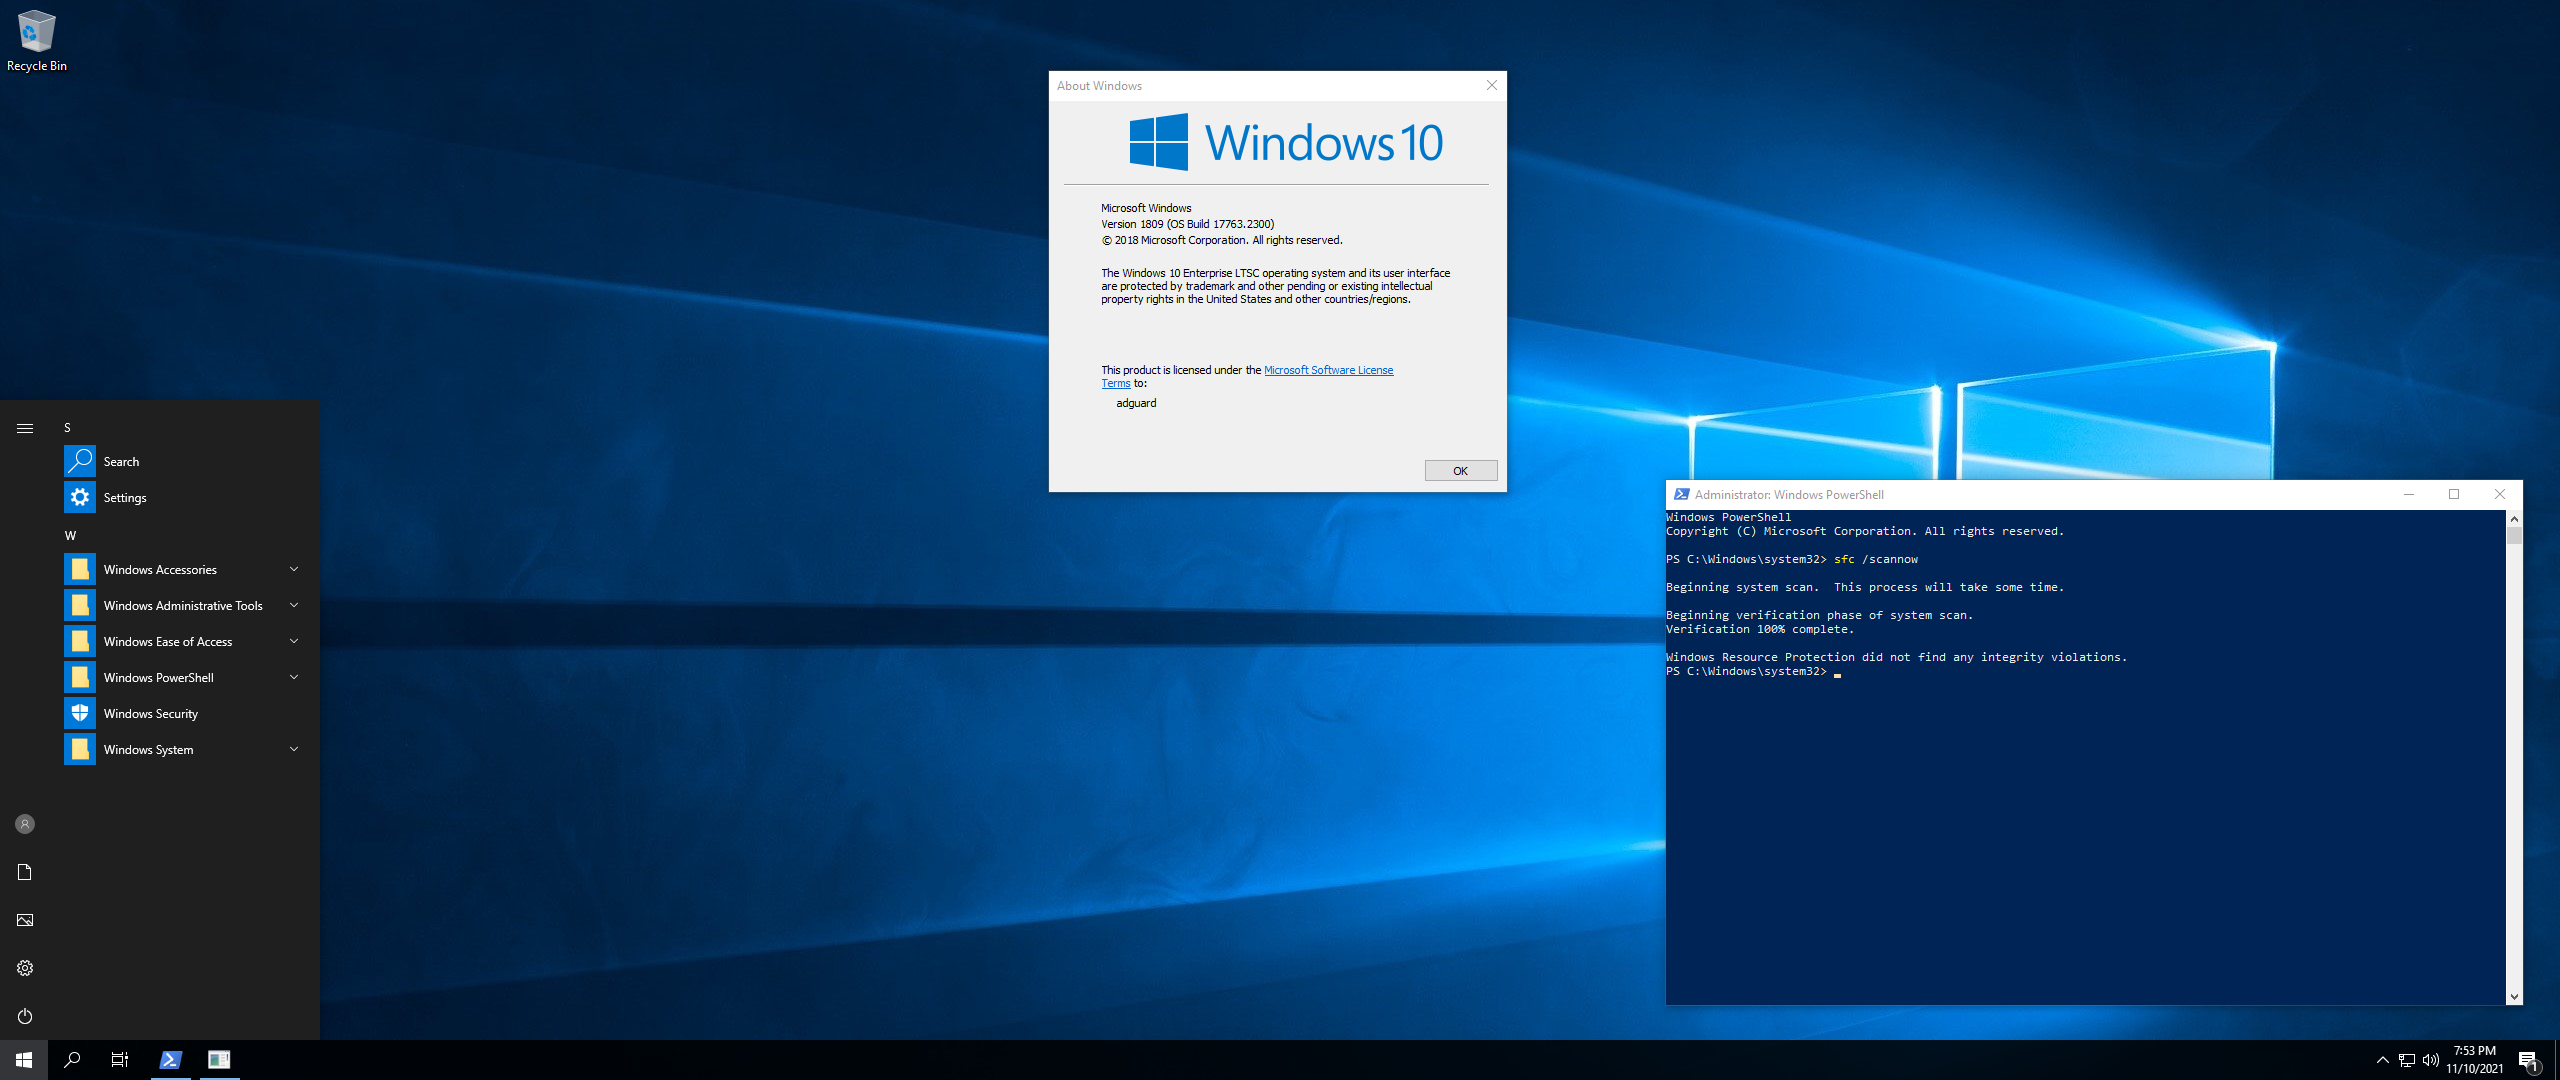Click the 'adguard' licensee name

pyautogui.click(x=1136, y=403)
